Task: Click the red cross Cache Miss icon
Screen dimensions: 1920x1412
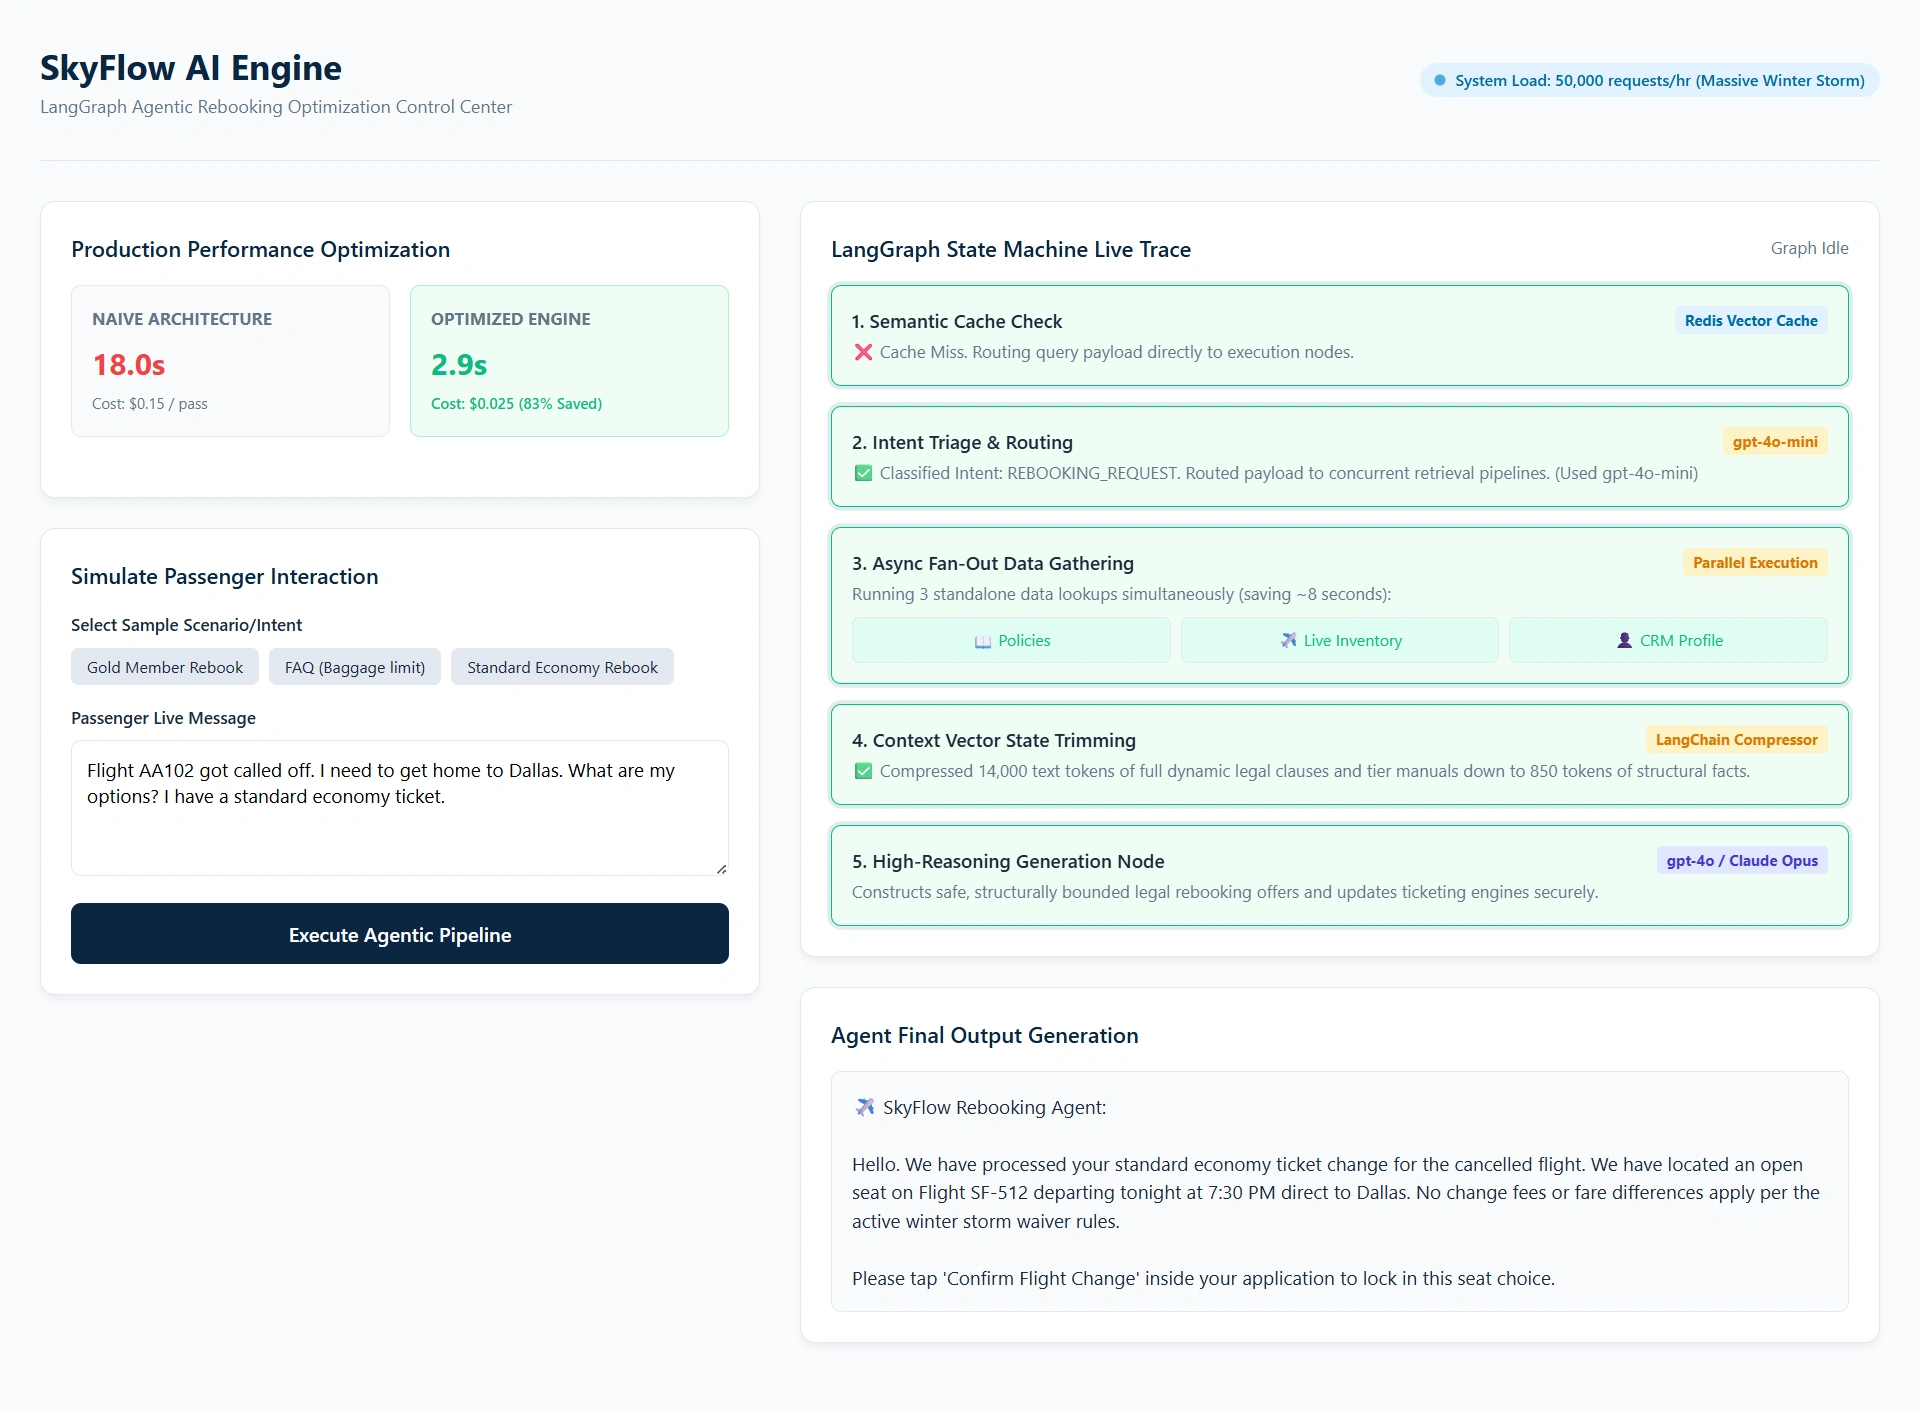Action: pyautogui.click(x=863, y=352)
